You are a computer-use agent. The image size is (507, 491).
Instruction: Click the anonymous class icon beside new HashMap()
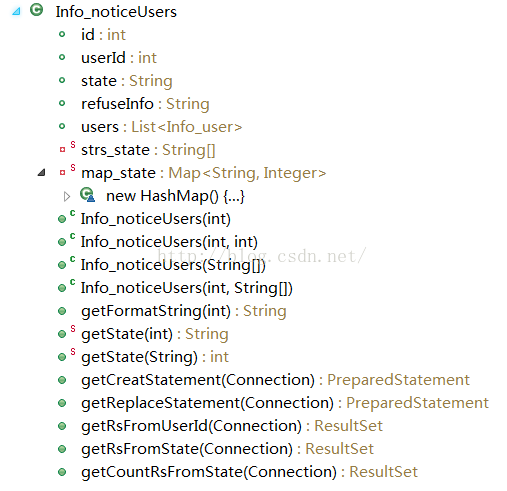pyautogui.click(x=87, y=195)
